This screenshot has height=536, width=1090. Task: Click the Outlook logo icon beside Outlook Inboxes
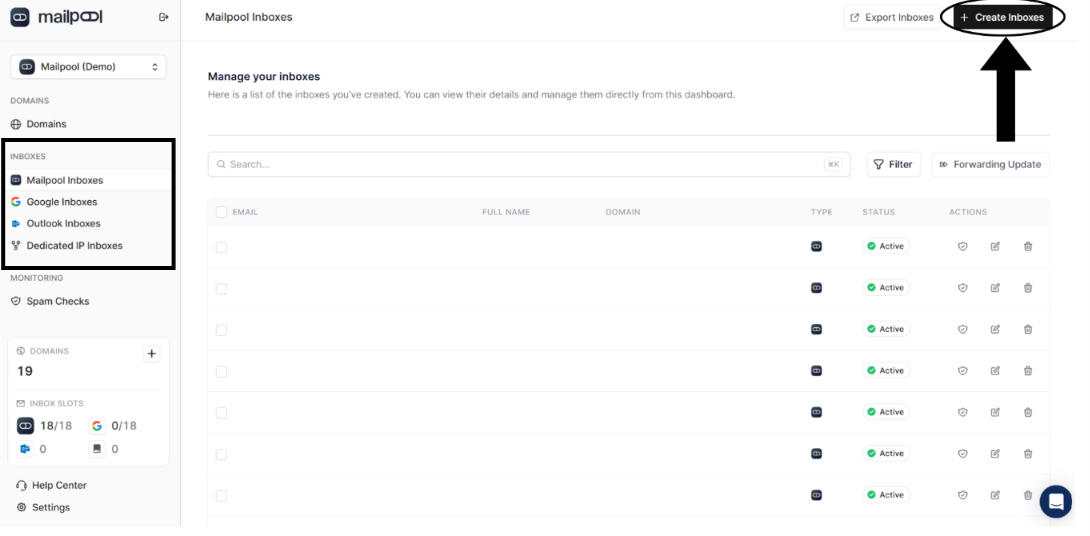[16, 223]
